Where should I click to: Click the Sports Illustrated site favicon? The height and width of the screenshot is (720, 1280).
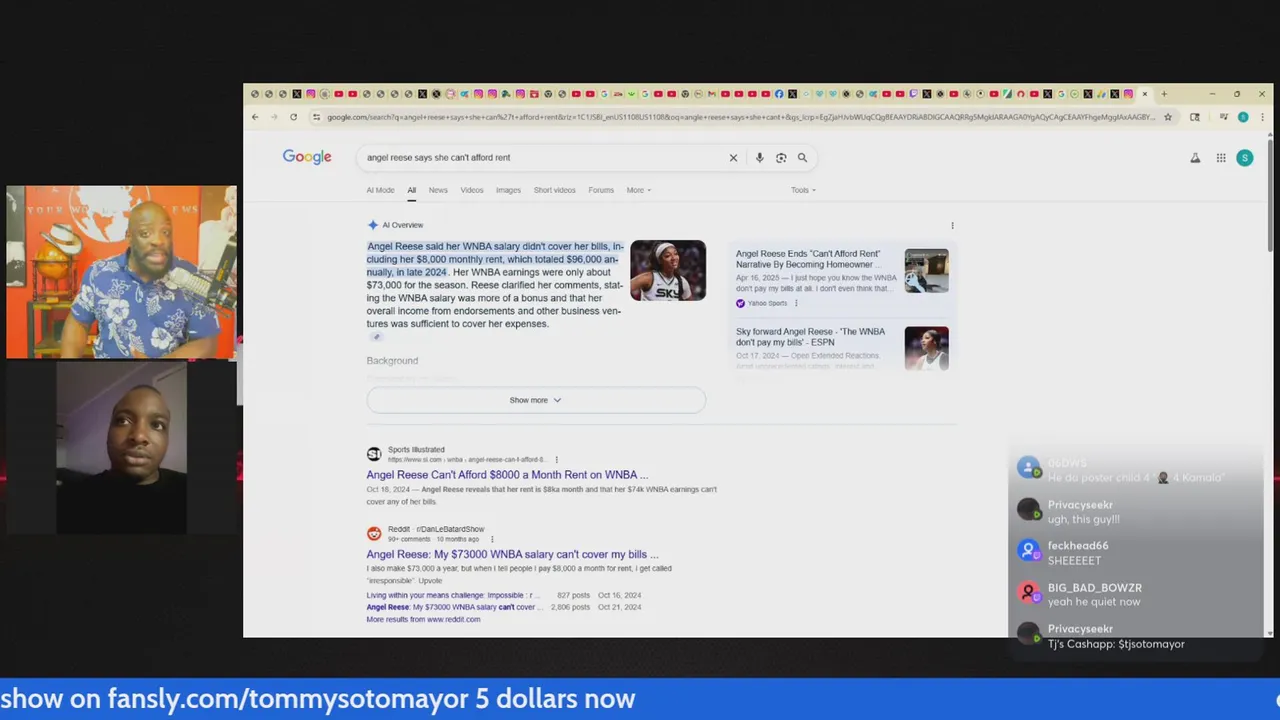(374, 454)
